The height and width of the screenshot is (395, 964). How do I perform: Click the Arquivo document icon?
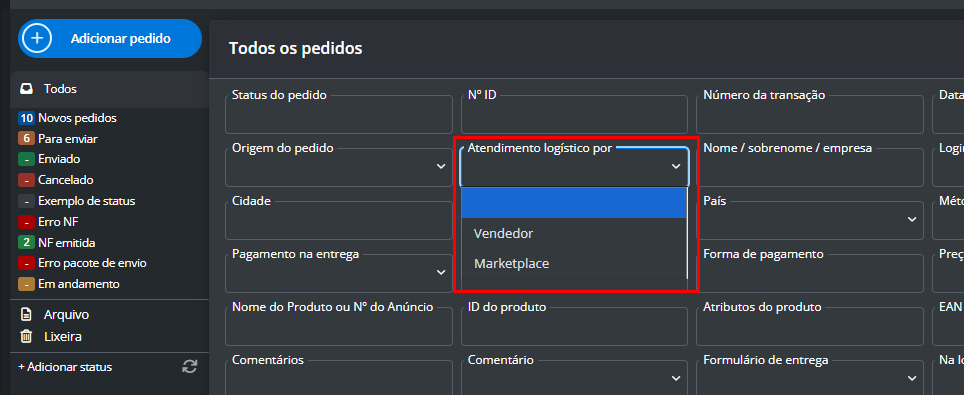pyautogui.click(x=26, y=314)
